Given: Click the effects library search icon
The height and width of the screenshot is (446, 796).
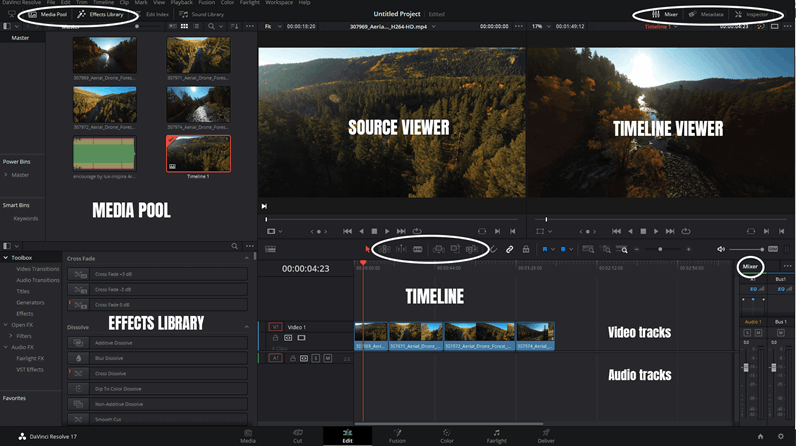Looking at the screenshot, I should [235, 246].
